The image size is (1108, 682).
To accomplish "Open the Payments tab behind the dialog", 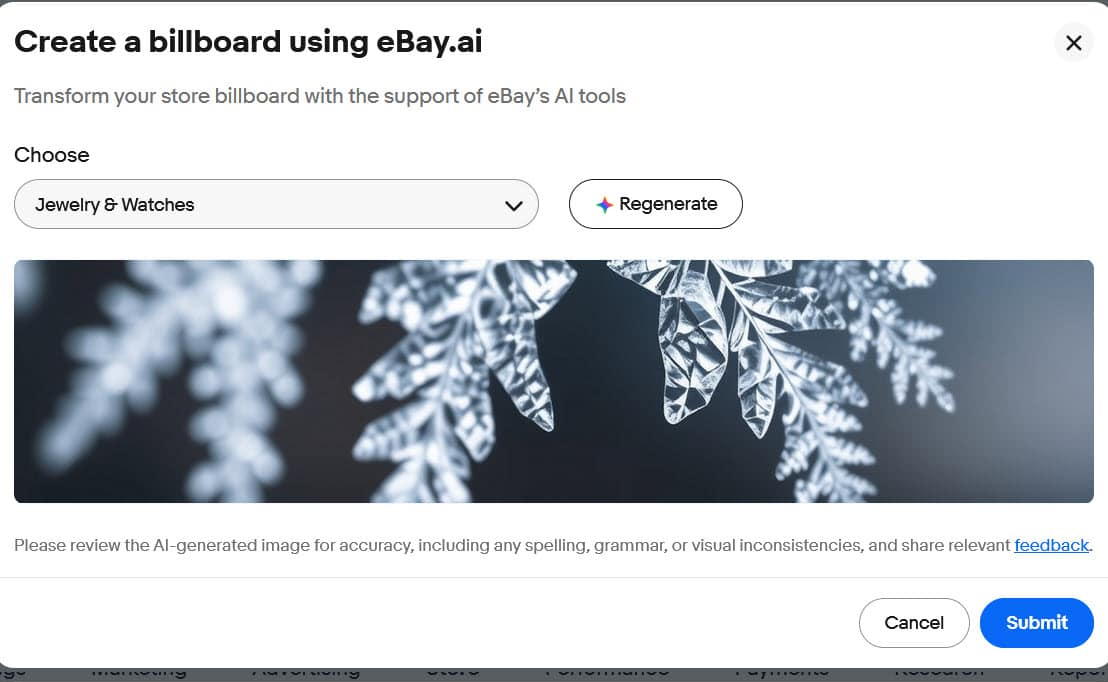I will 782,672.
